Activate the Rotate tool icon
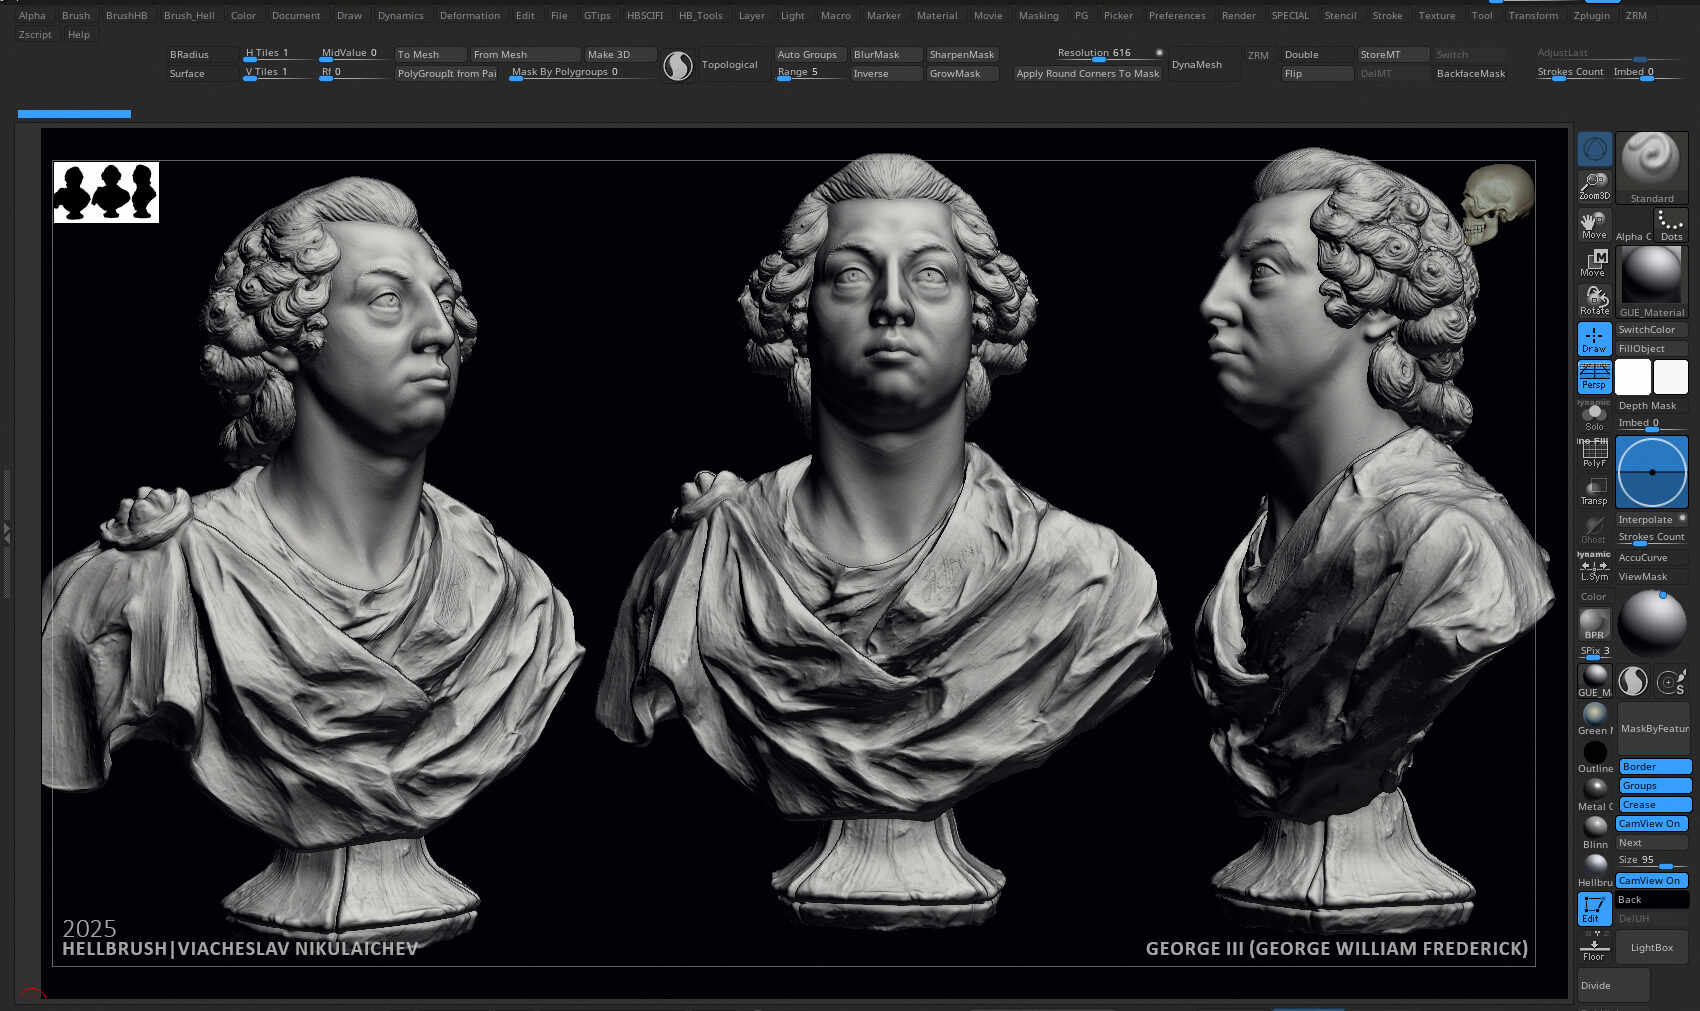 coord(1594,299)
